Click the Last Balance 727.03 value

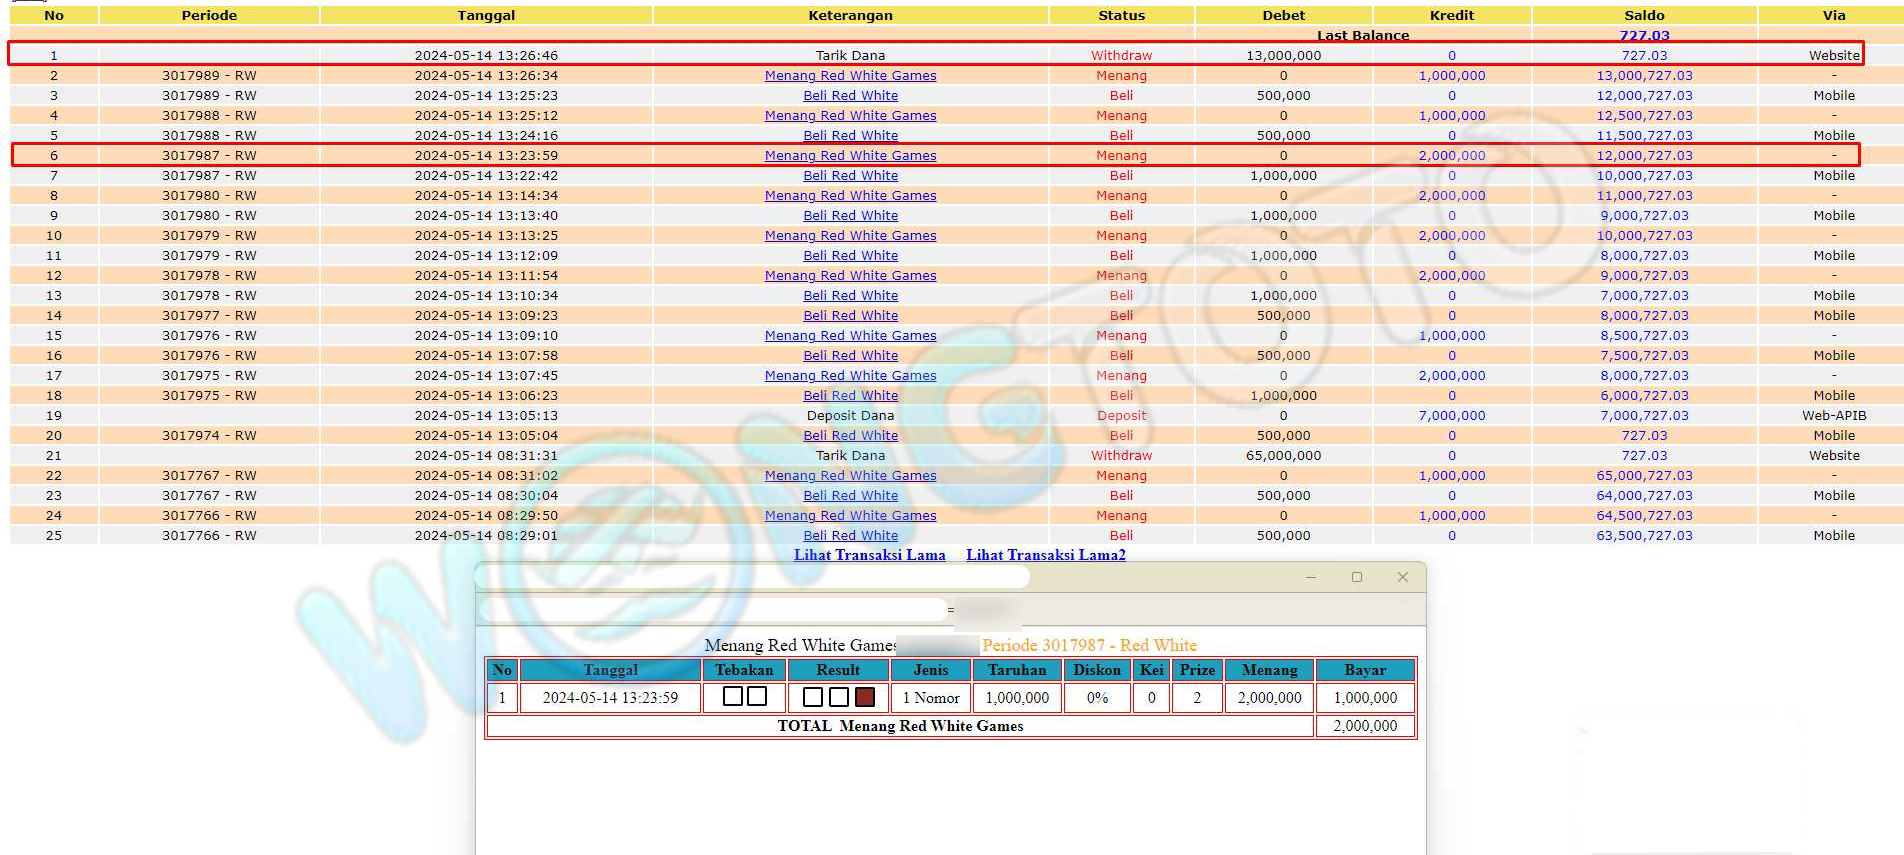pos(1644,36)
